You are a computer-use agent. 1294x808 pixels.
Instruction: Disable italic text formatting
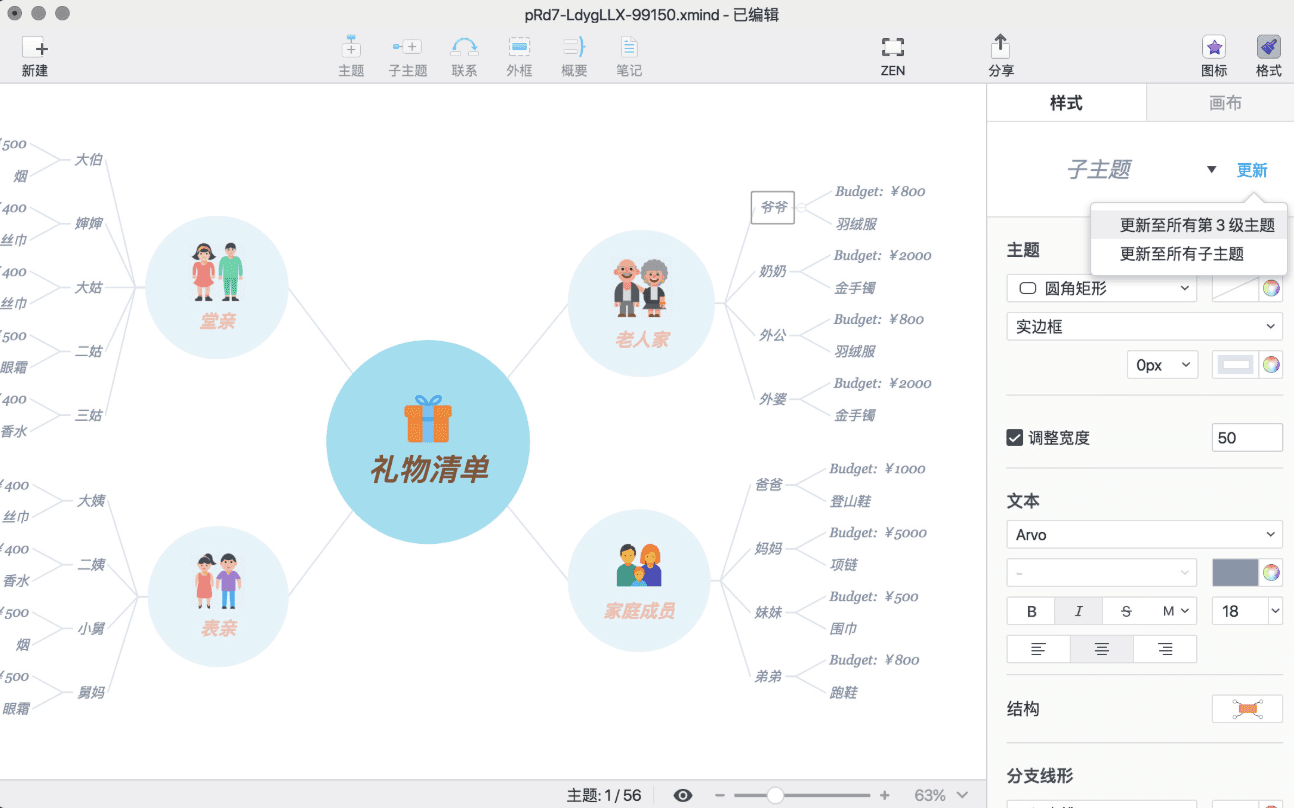(x=1078, y=610)
